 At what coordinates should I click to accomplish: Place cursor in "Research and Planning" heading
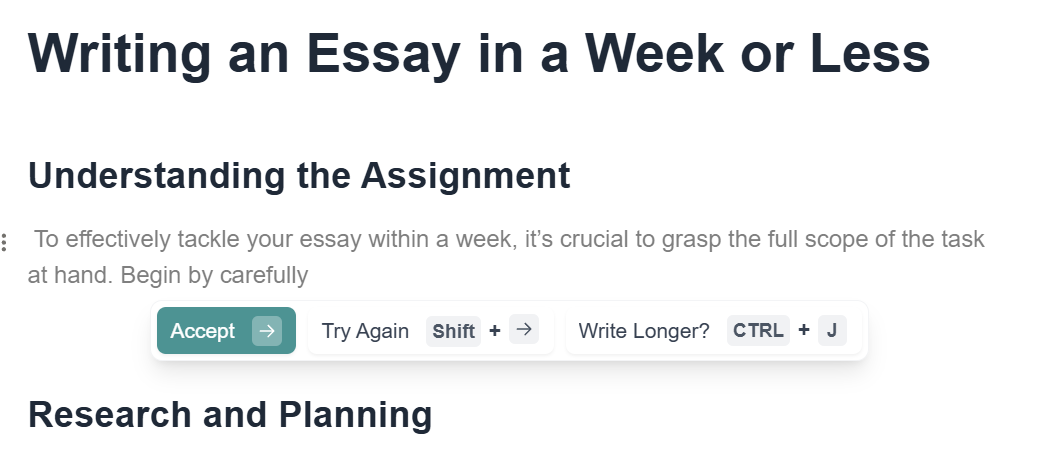[230, 414]
